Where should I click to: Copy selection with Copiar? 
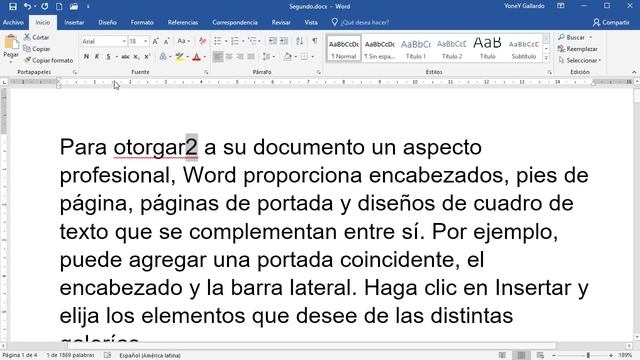[x=37, y=49]
